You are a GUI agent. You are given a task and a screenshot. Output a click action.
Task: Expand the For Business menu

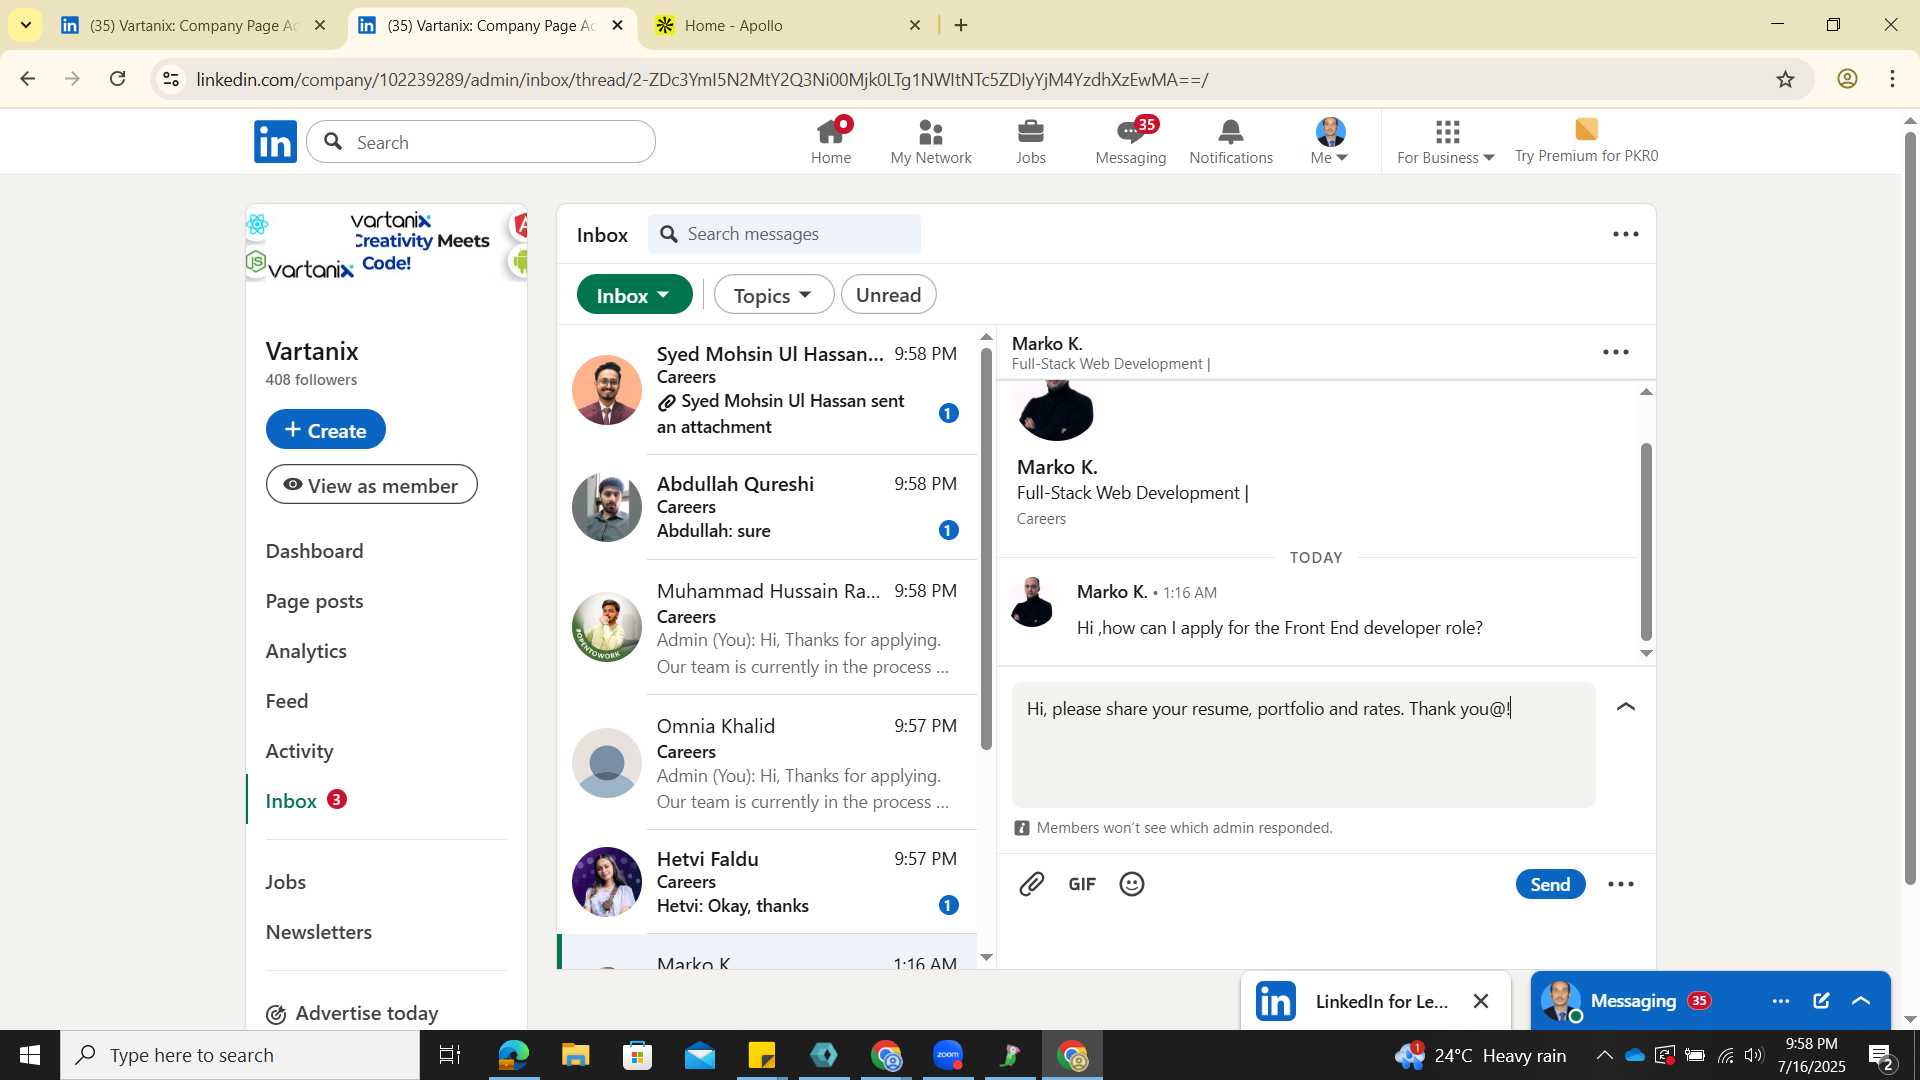pyautogui.click(x=1446, y=142)
